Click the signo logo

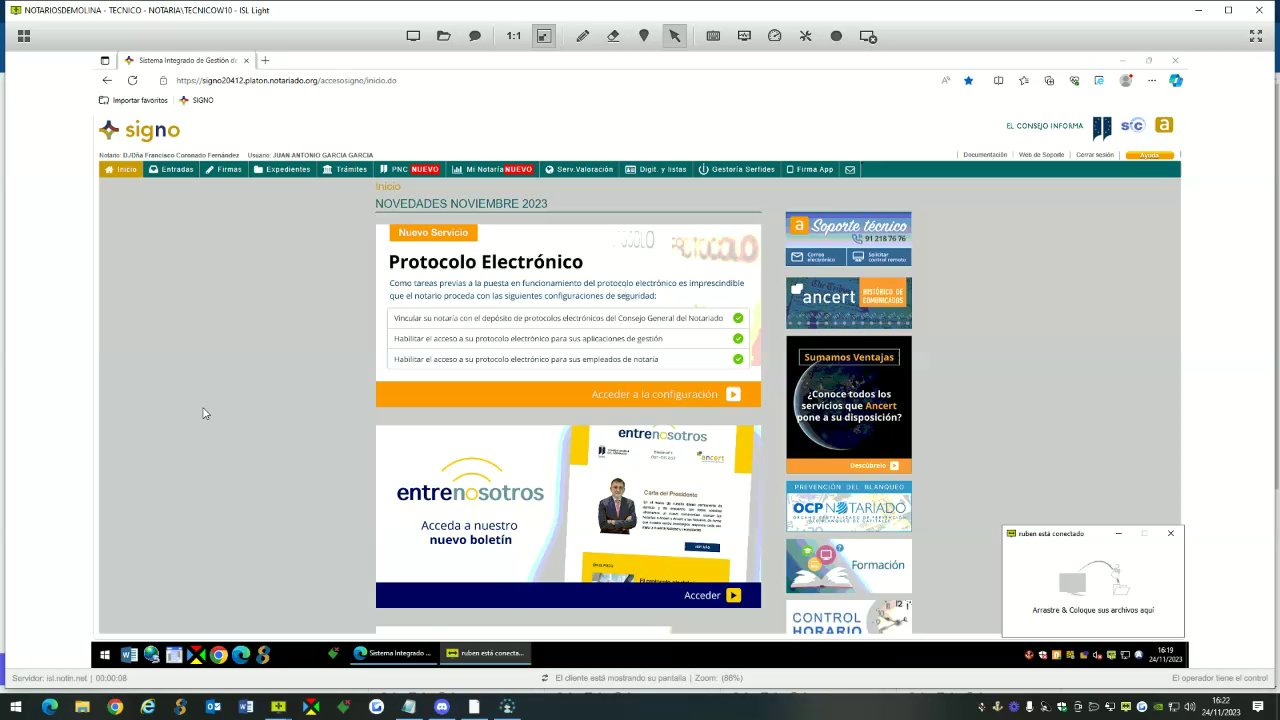pyautogui.click(x=139, y=130)
